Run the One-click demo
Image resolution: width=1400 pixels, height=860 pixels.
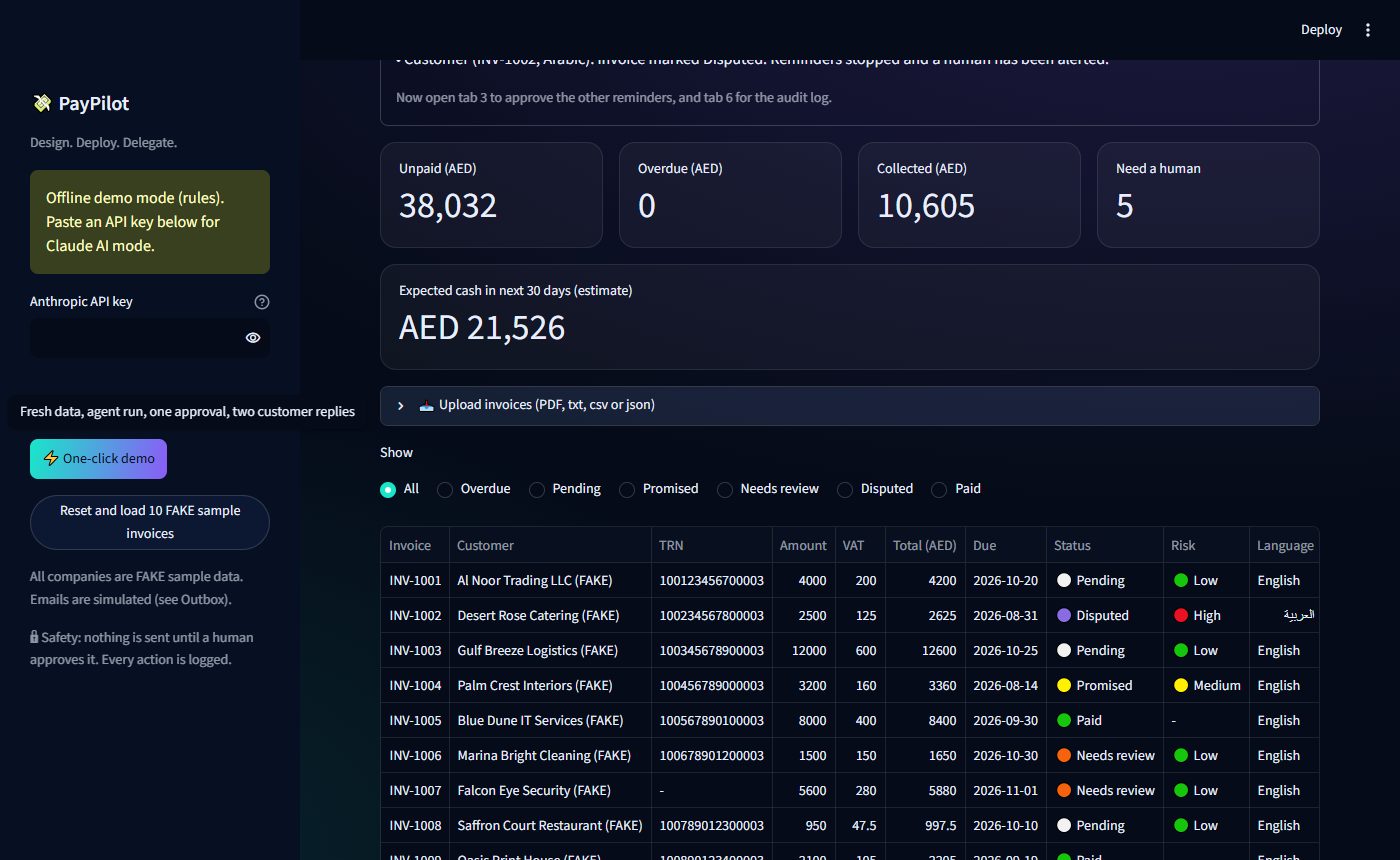tap(98, 459)
